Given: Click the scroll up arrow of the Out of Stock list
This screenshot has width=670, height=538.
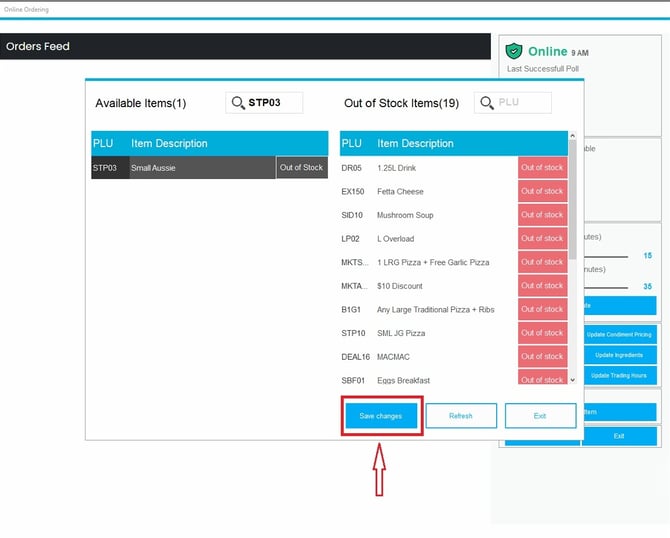Looking at the screenshot, I should point(573,135).
